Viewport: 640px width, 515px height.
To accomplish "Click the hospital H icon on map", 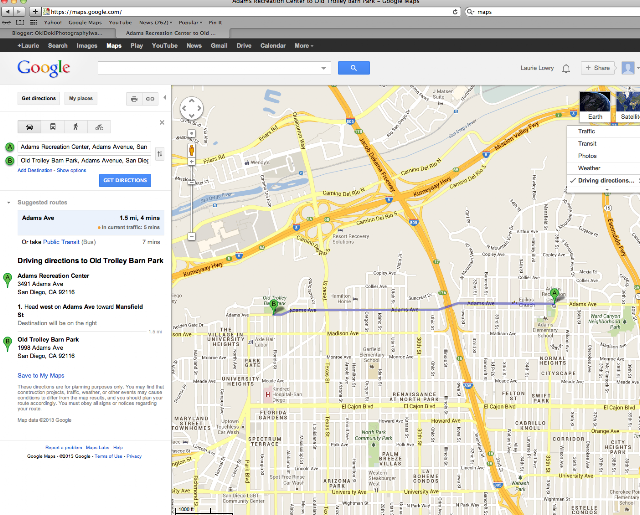I will coord(268,395).
